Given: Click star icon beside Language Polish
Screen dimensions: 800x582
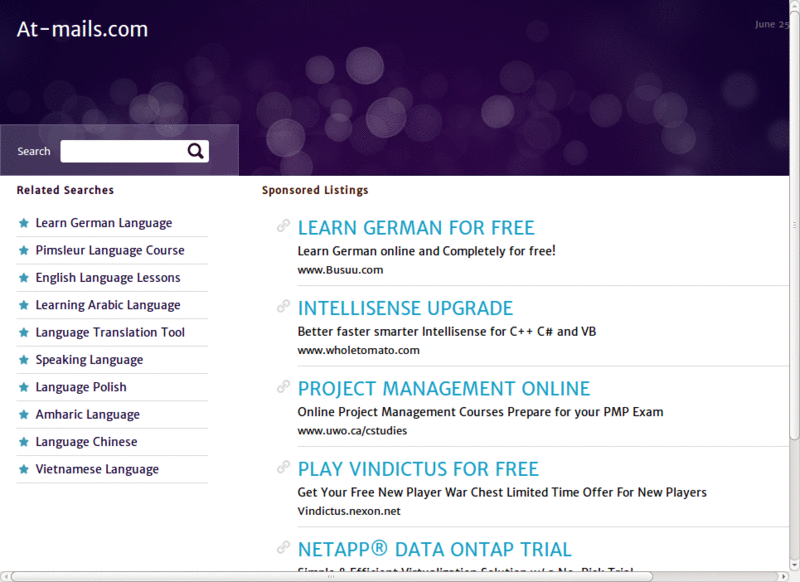Looking at the screenshot, I should (23, 387).
